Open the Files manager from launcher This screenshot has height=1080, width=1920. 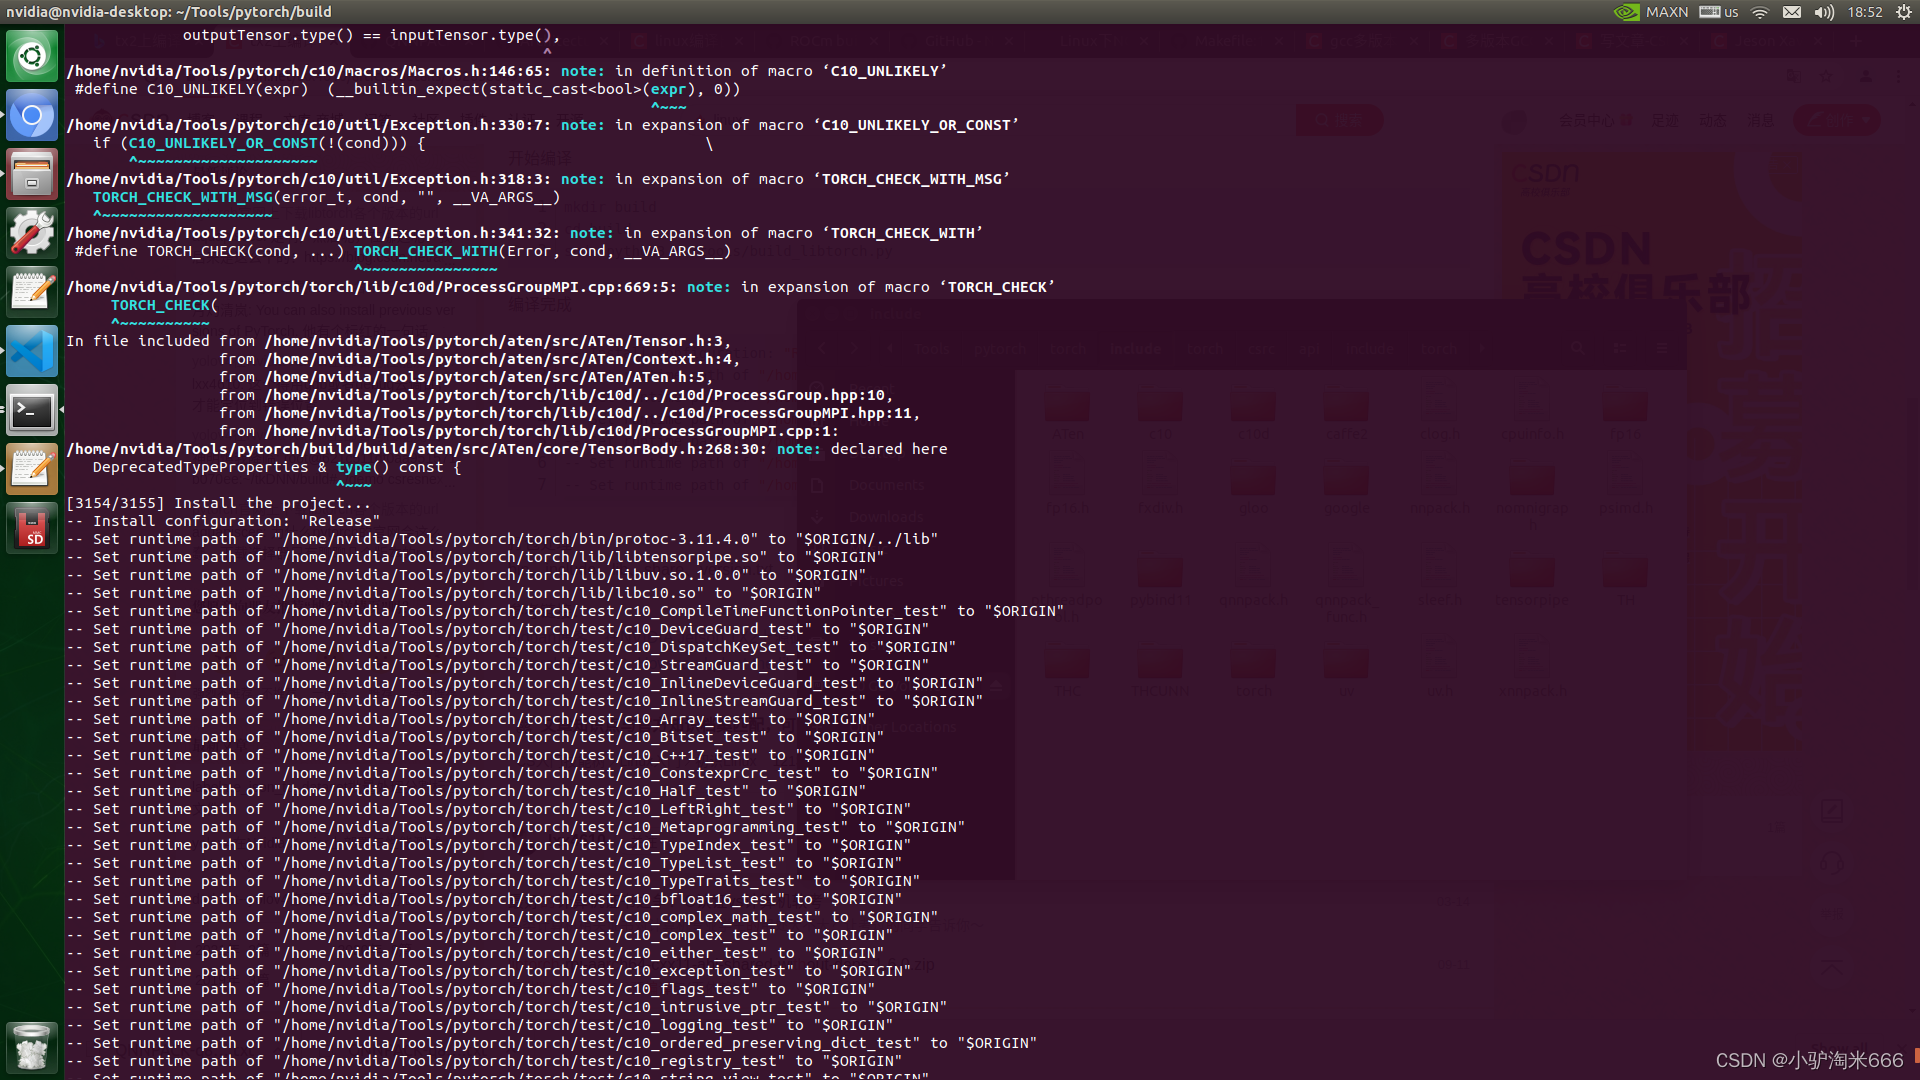pyautogui.click(x=32, y=174)
